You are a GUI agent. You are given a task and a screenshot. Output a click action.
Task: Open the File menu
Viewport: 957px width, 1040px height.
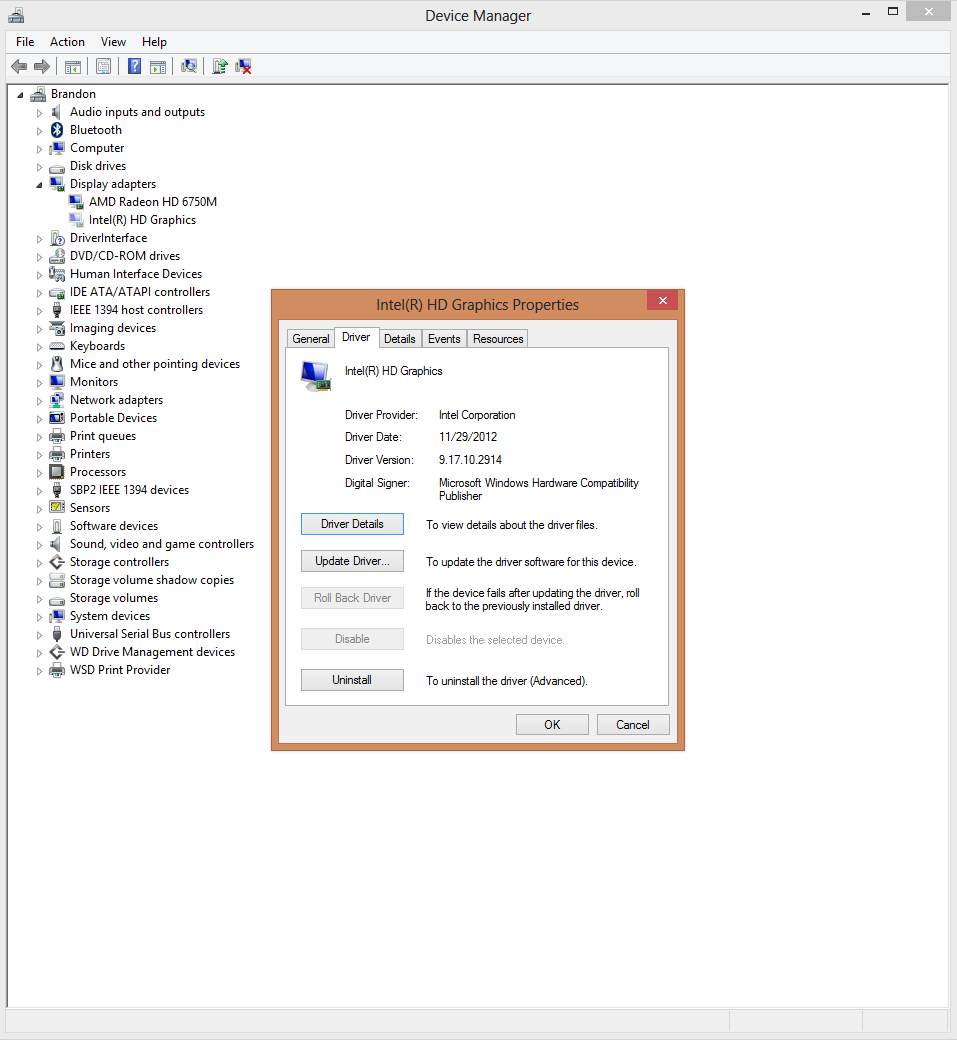(x=25, y=42)
